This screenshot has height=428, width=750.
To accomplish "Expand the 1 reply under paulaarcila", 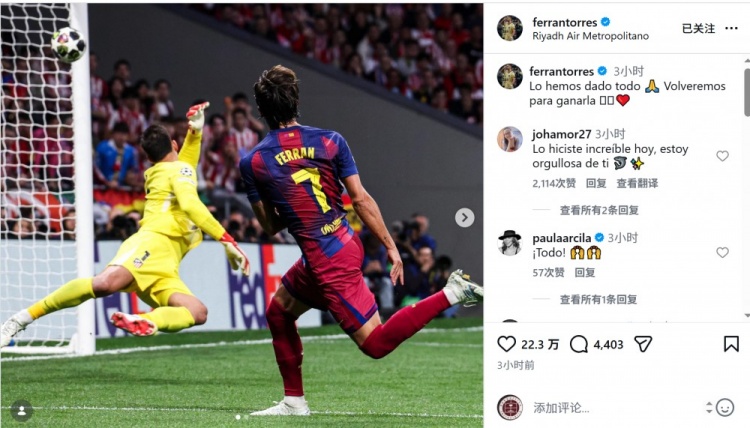I will point(598,299).
